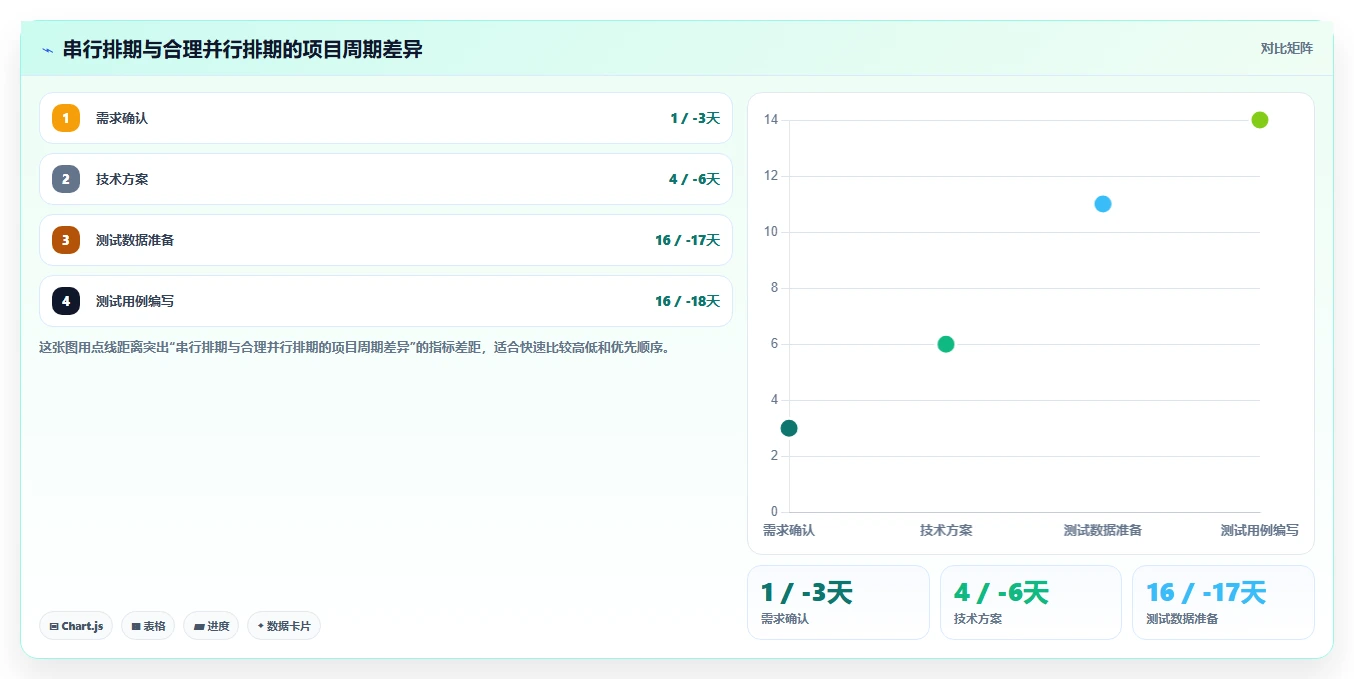Open the 16 / -17天 测试数据准备 data card
Image resolution: width=1354 pixels, height=679 pixels.
(x=1223, y=602)
